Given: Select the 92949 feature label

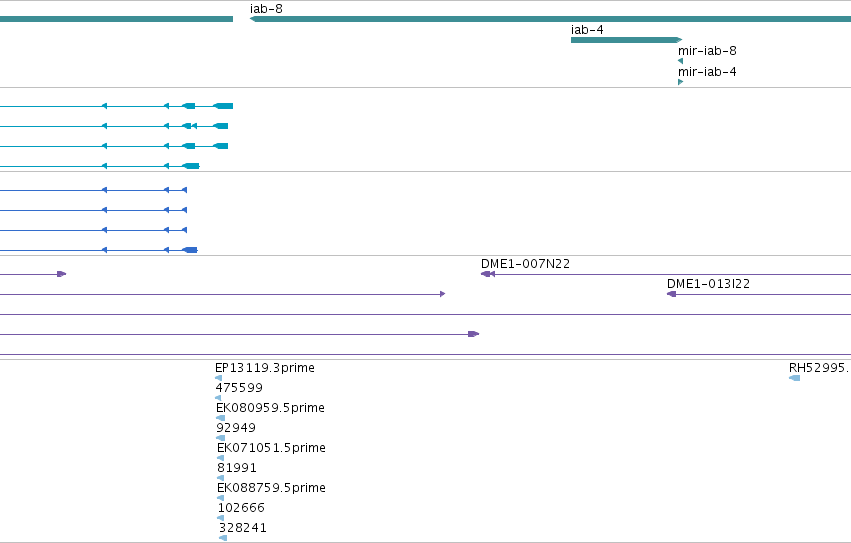Looking at the screenshot, I should [236, 428].
